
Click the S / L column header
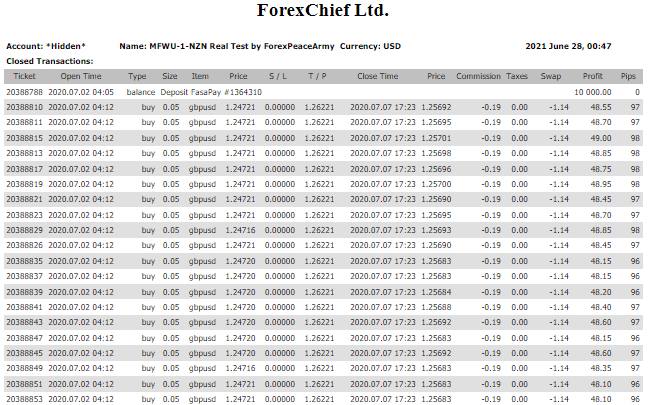click(278, 76)
